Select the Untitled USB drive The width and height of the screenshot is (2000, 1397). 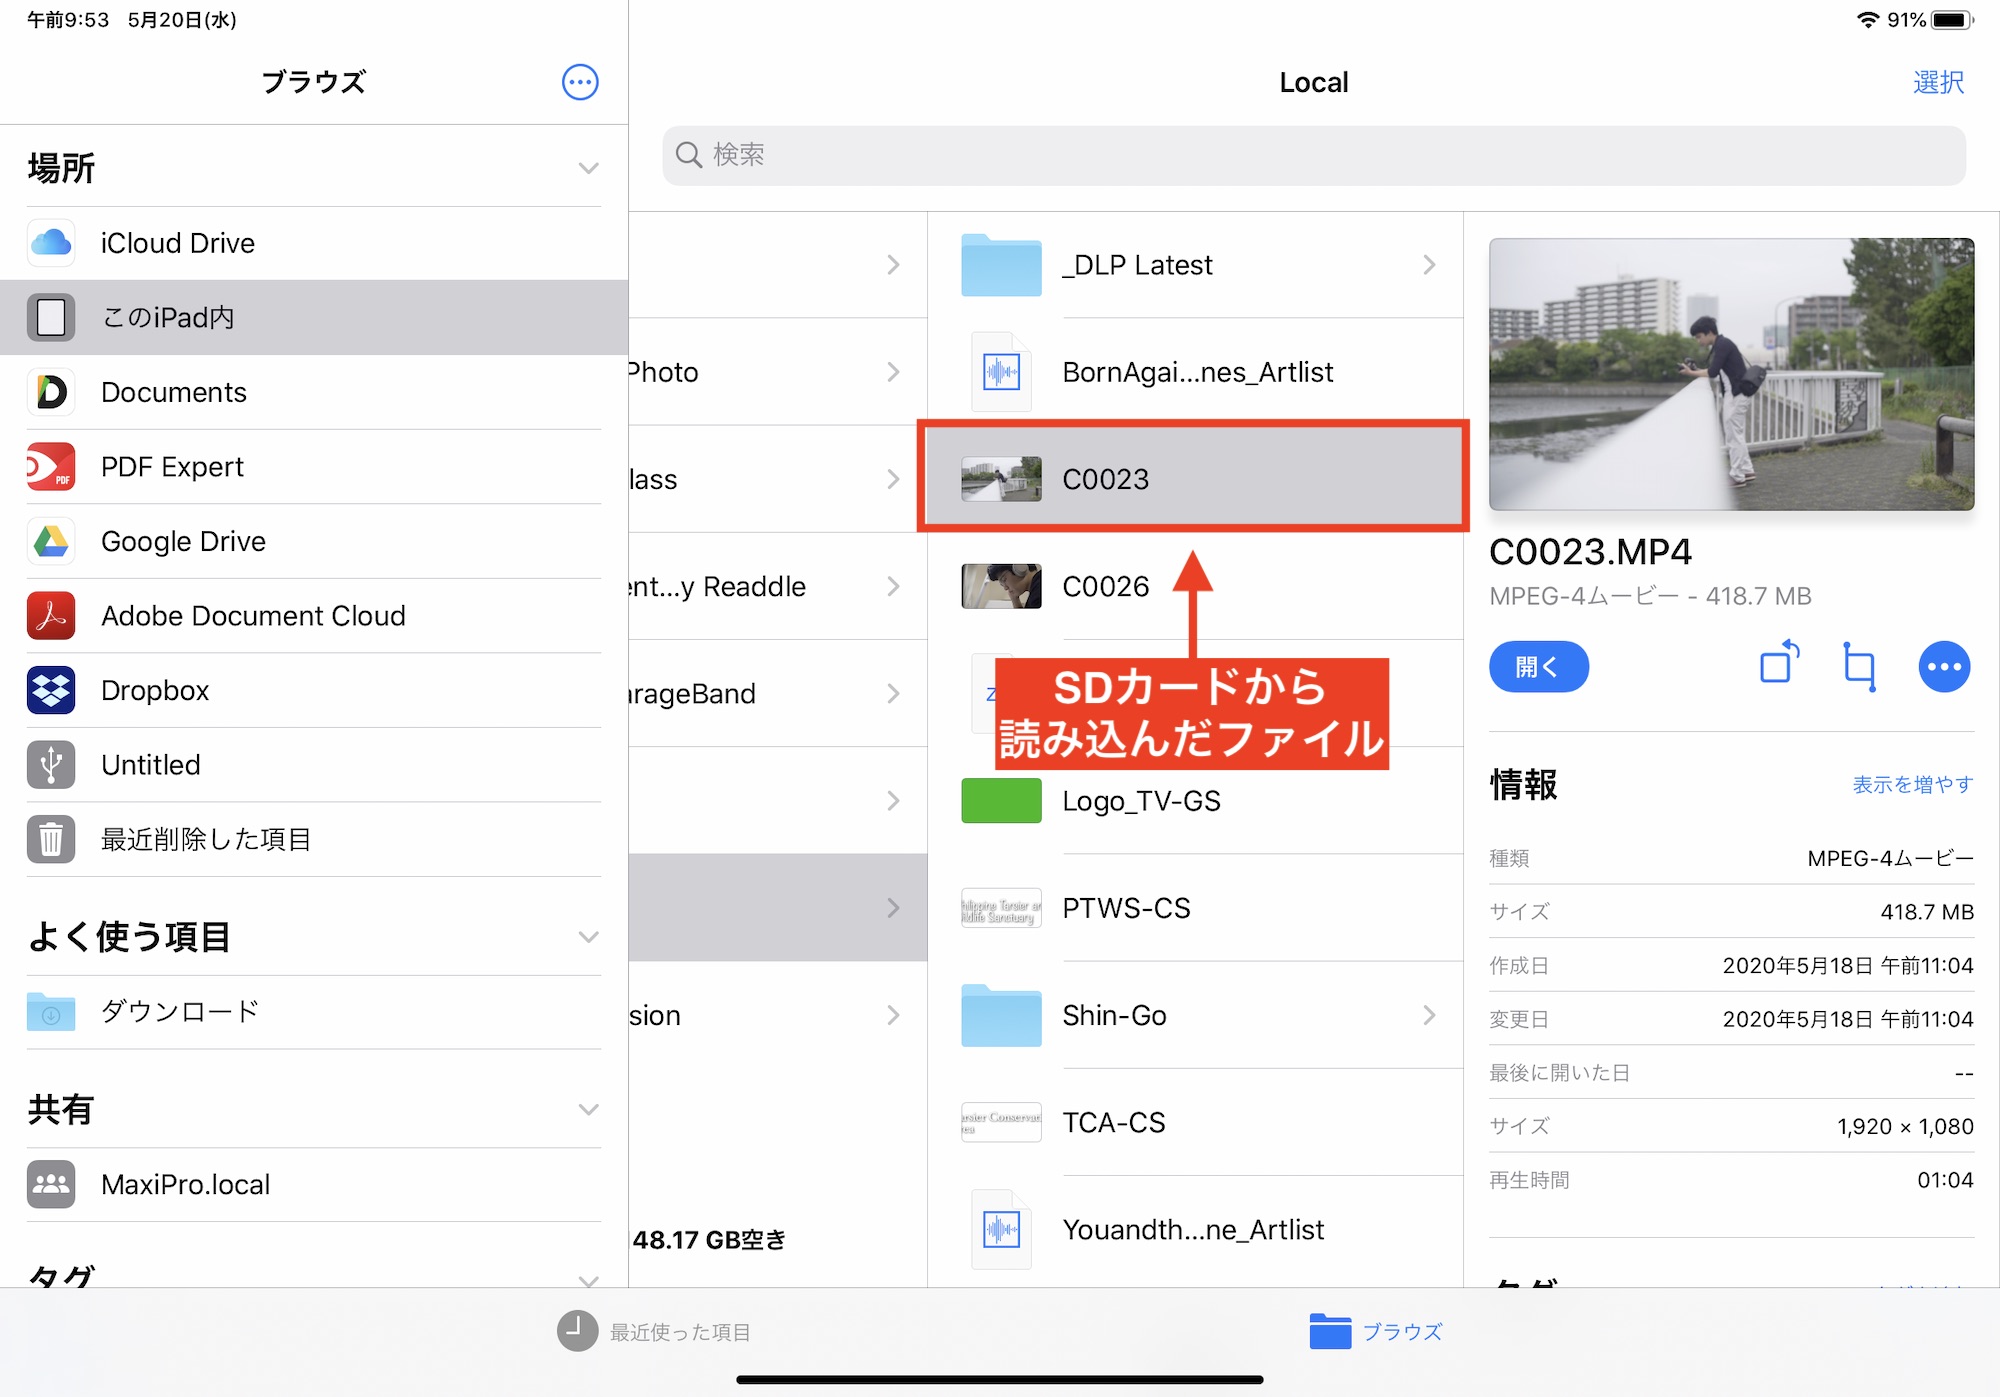point(150,765)
